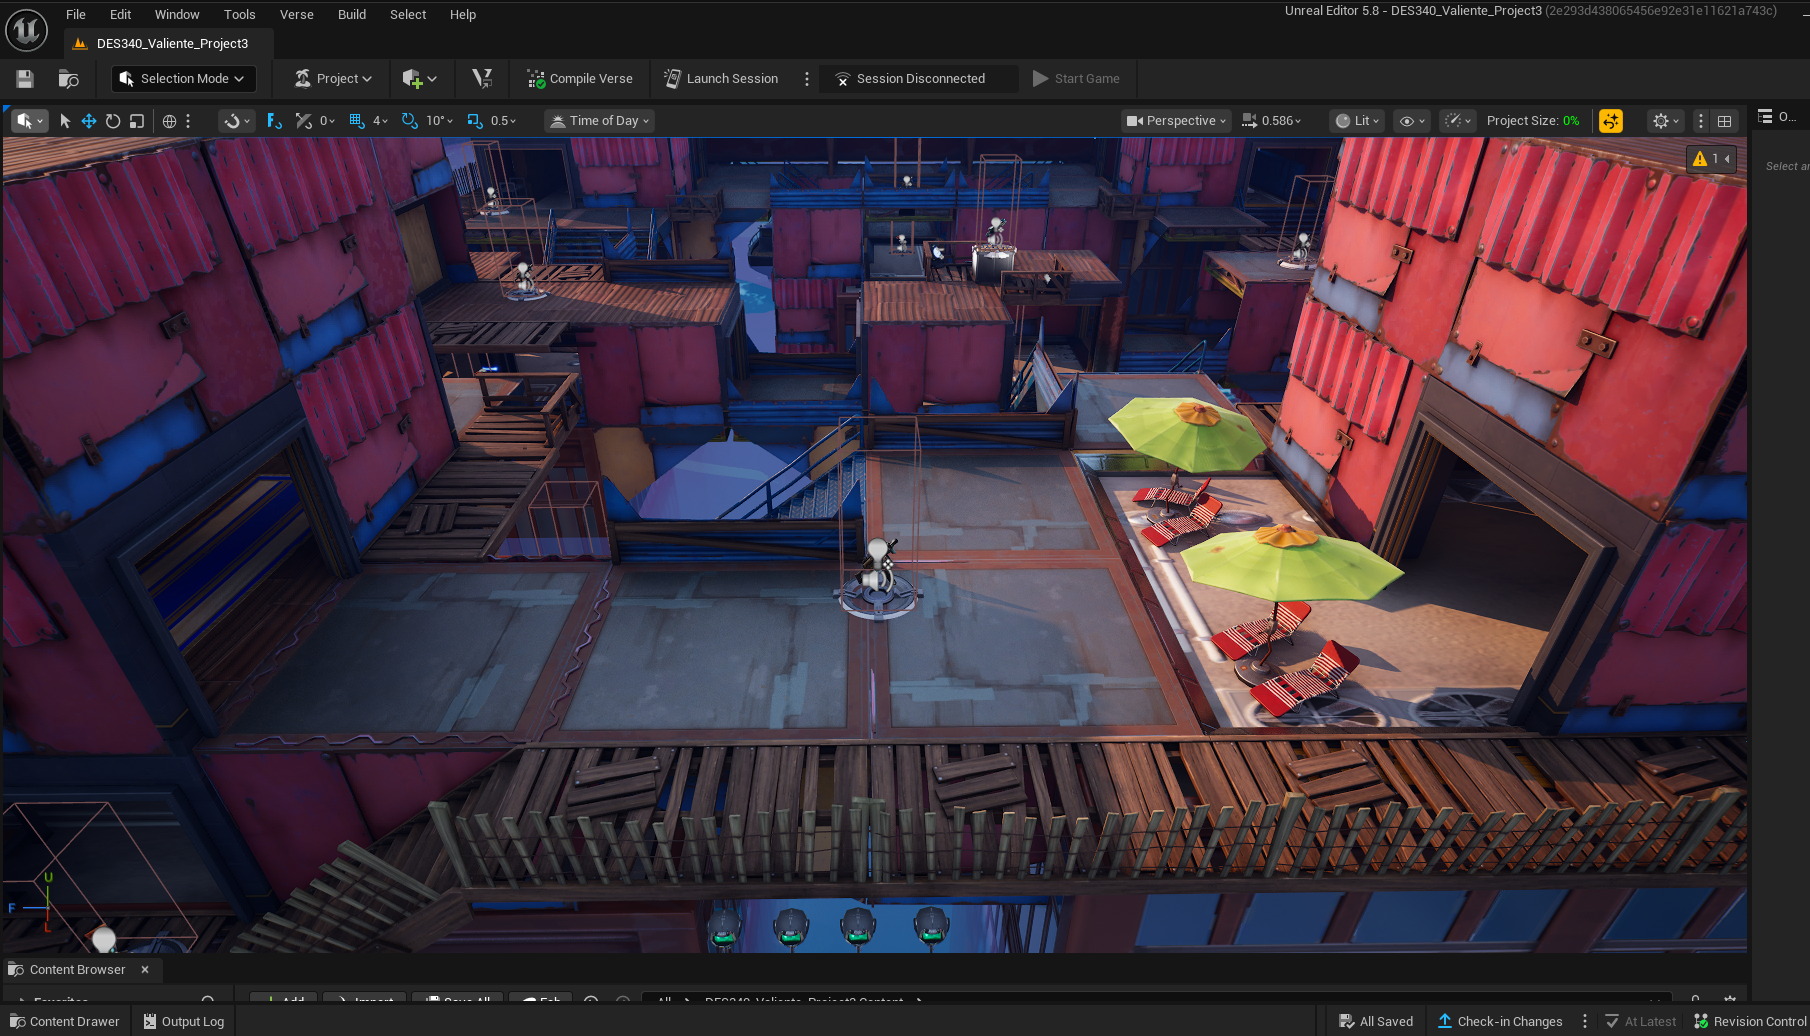1810x1036 pixels.
Task: Click Session Disconnected status button
Action: 919,79
